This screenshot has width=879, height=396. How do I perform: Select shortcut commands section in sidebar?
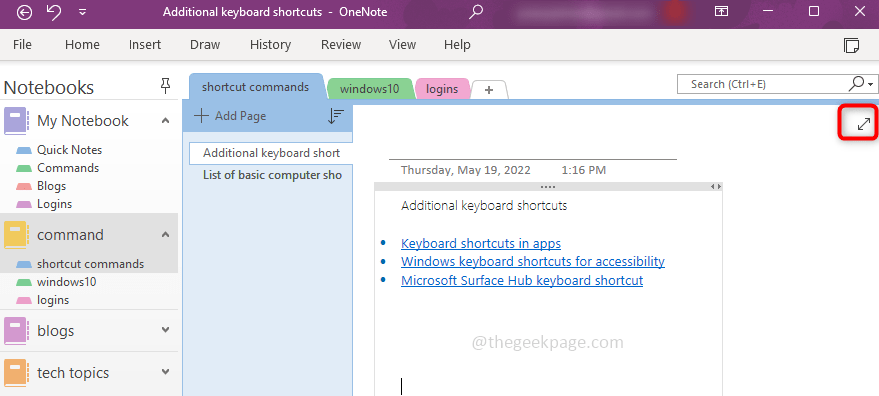click(89, 264)
